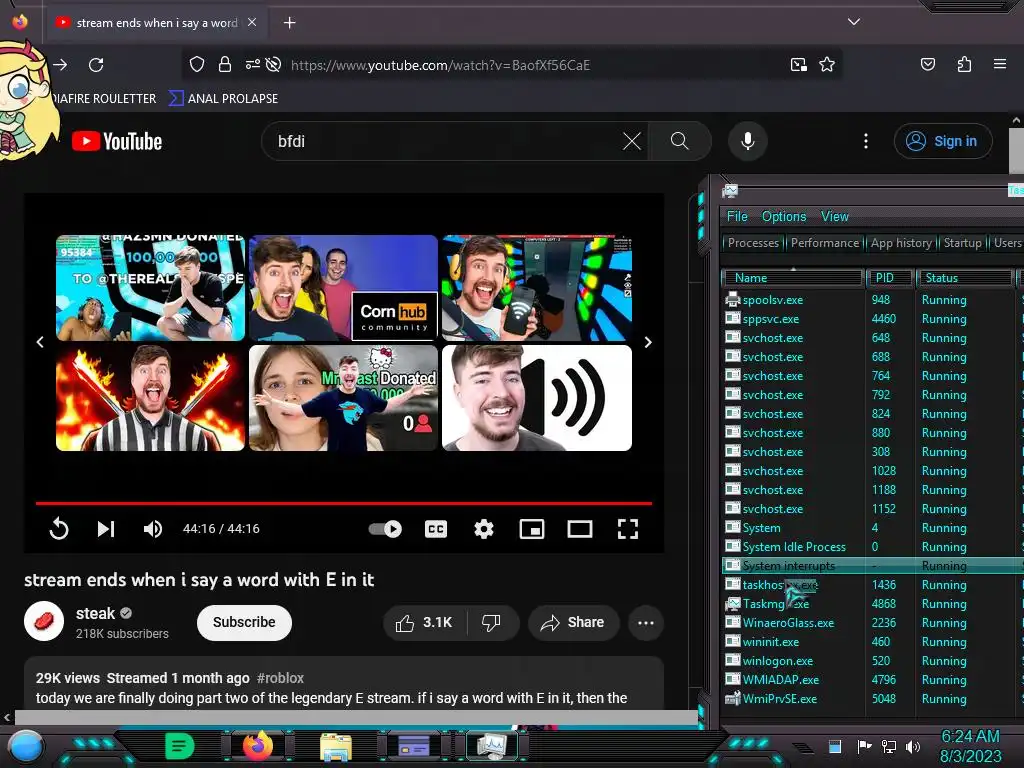Open video settings gear icon

click(483, 528)
